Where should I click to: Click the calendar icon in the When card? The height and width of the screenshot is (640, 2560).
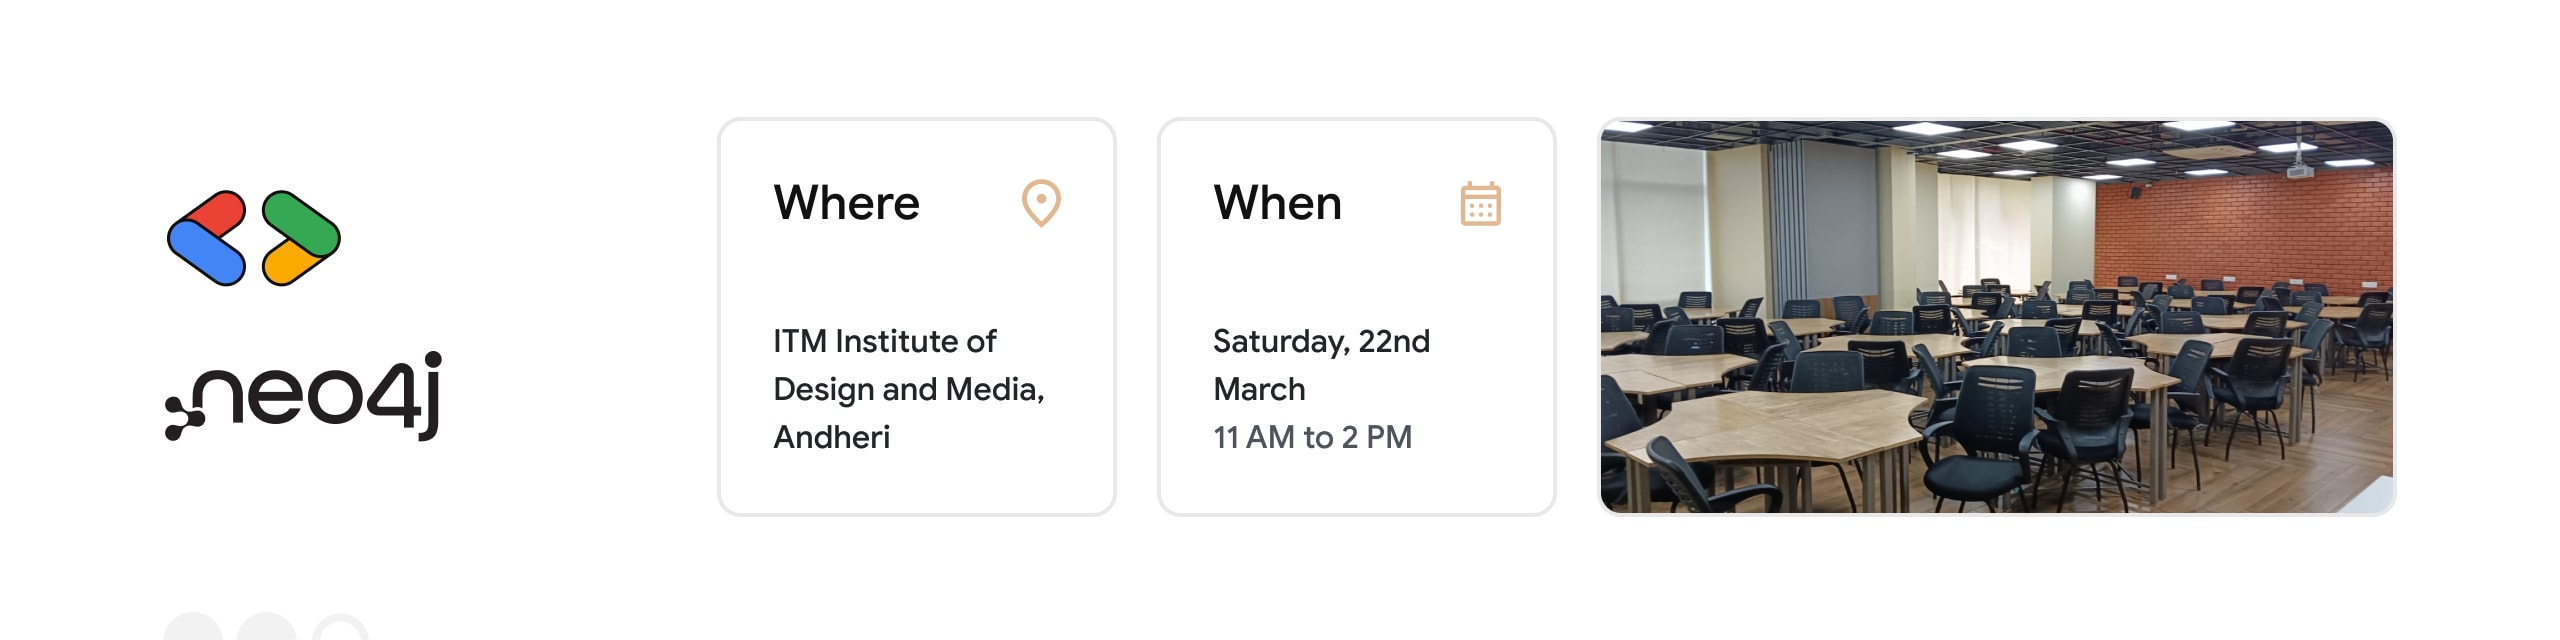pyautogui.click(x=1480, y=204)
